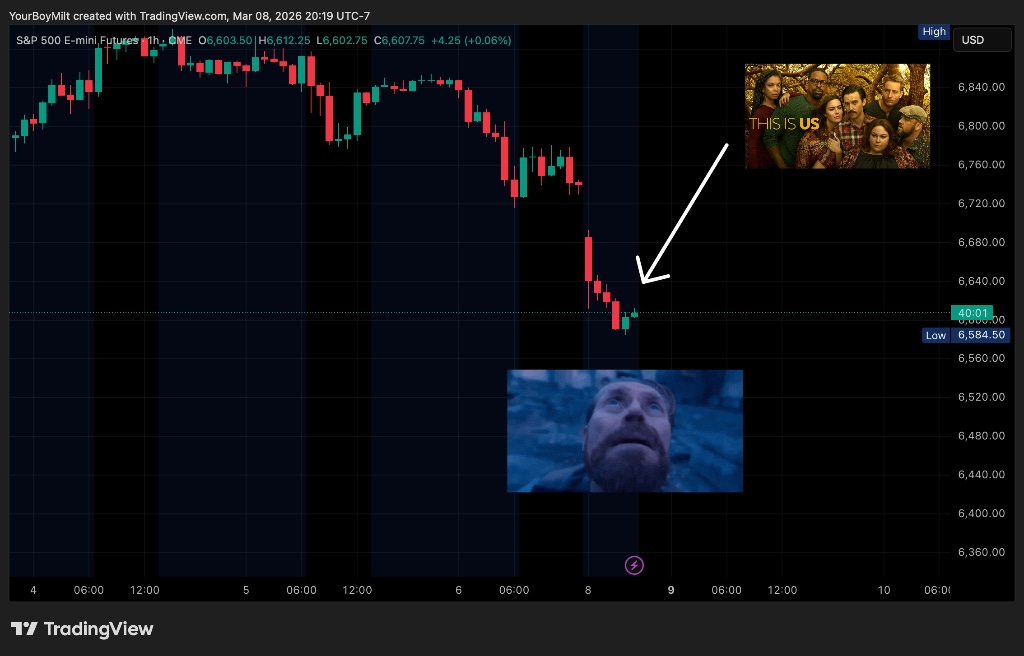The width and height of the screenshot is (1024, 656).
Task: Click the date label 8 on time axis
Action: (x=588, y=590)
